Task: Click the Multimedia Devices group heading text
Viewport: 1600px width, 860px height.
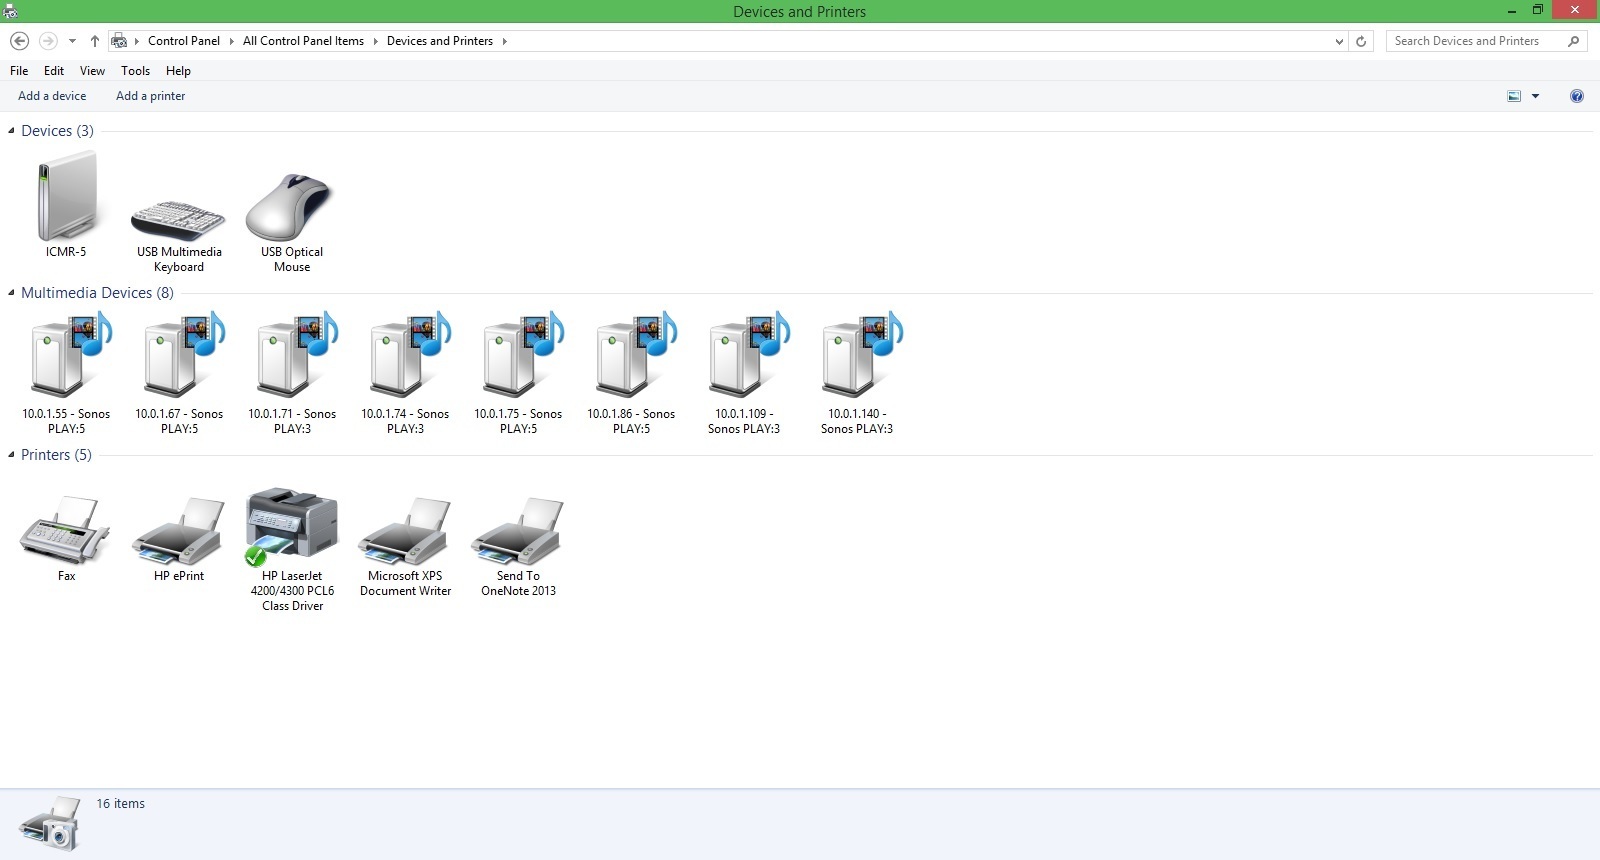Action: (97, 293)
